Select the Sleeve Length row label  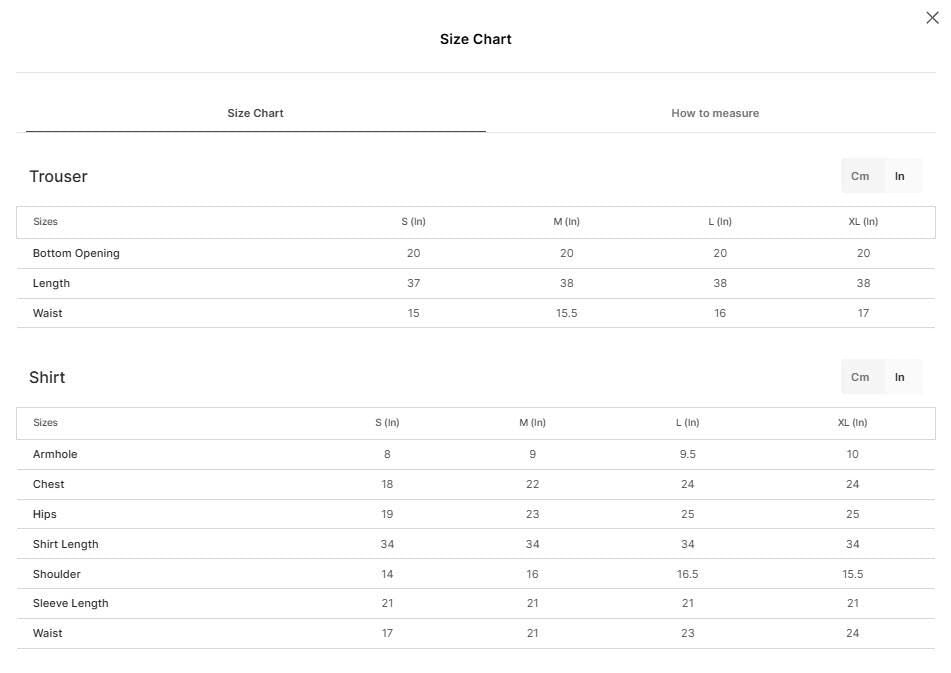pos(70,603)
